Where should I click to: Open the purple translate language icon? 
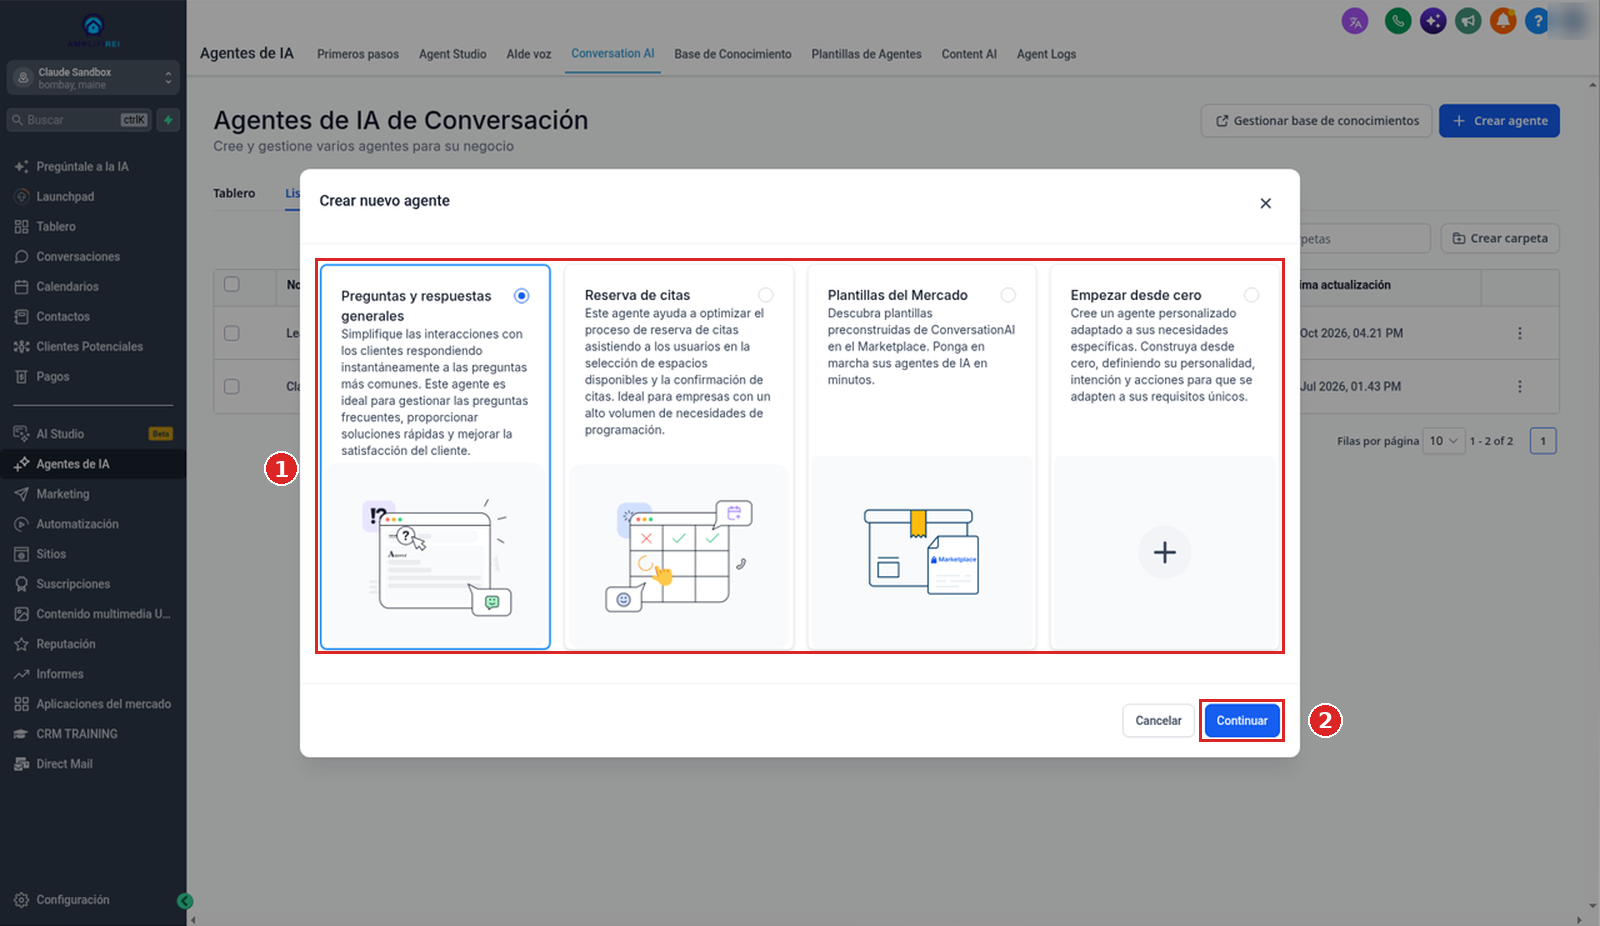1355,21
